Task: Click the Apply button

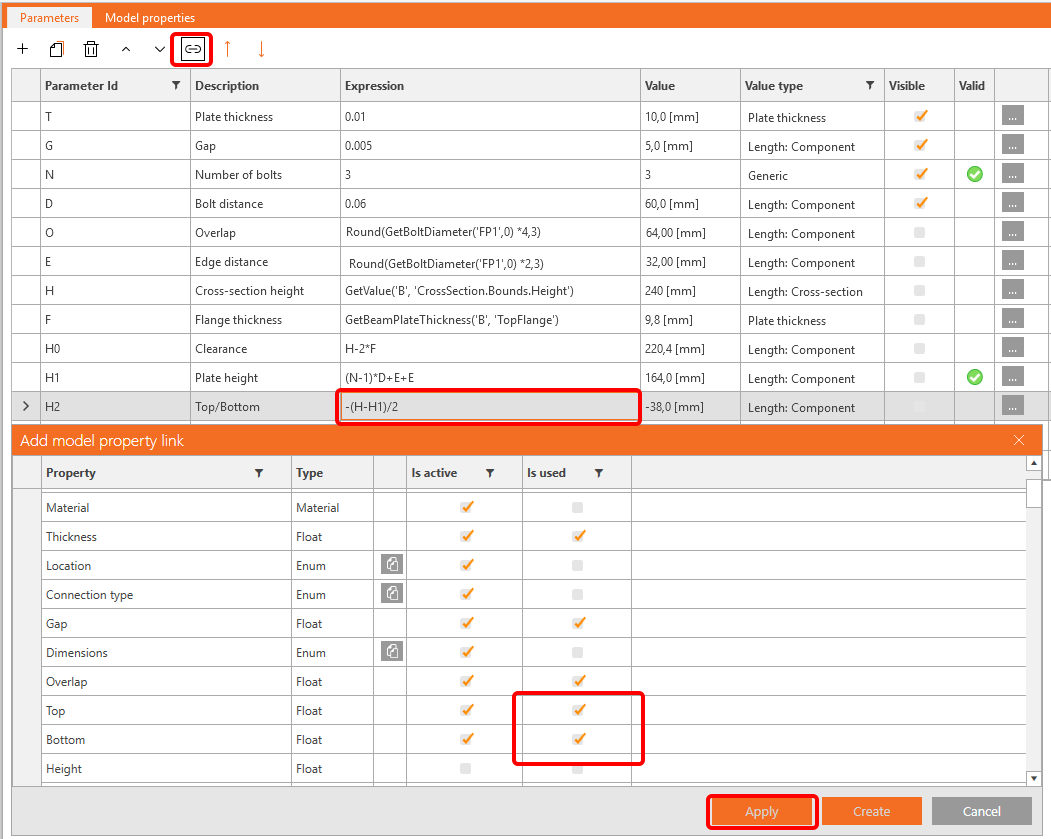Action: [762, 811]
